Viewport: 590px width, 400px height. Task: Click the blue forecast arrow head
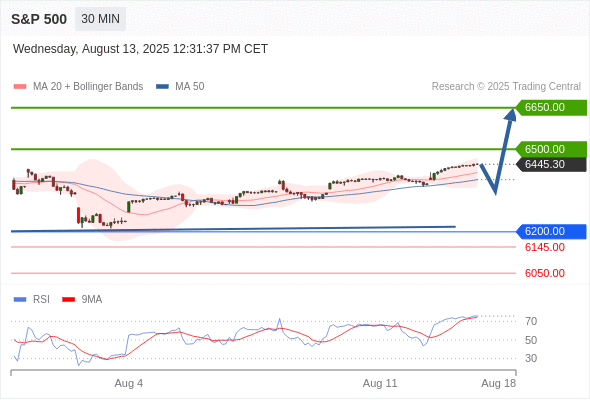click(x=511, y=114)
